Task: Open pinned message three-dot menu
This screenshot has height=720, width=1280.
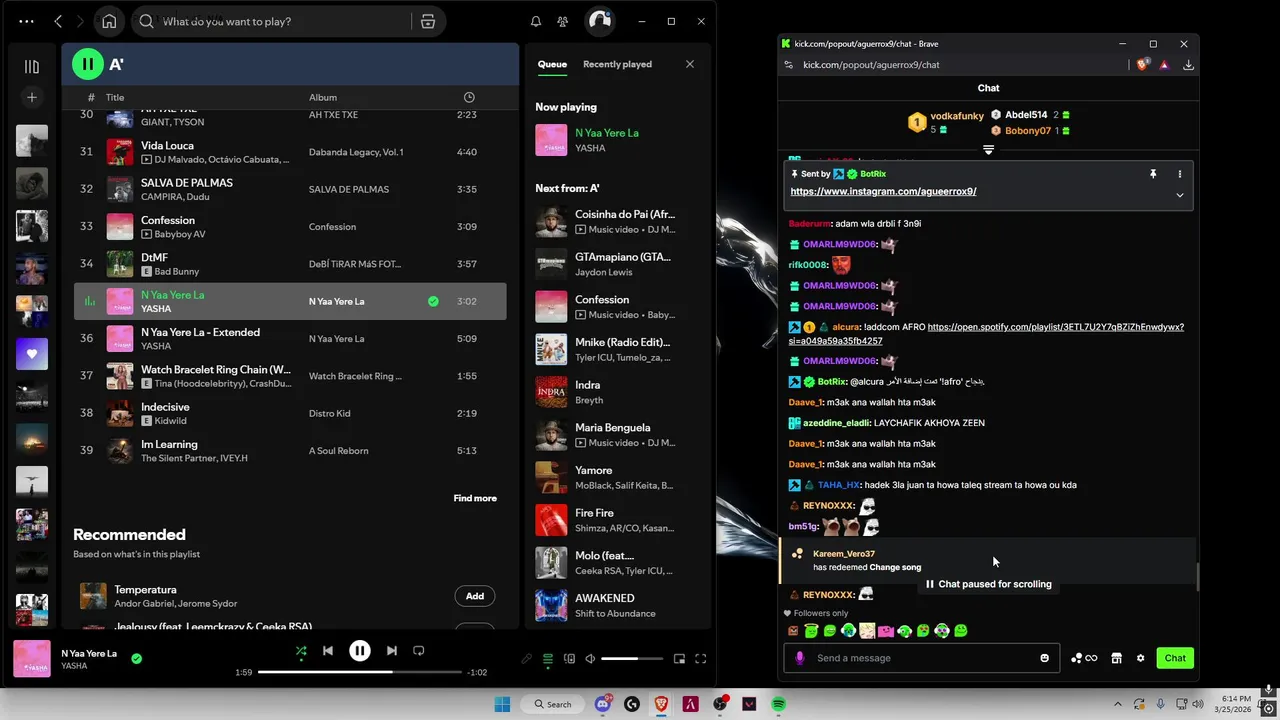Action: [x=1180, y=174]
